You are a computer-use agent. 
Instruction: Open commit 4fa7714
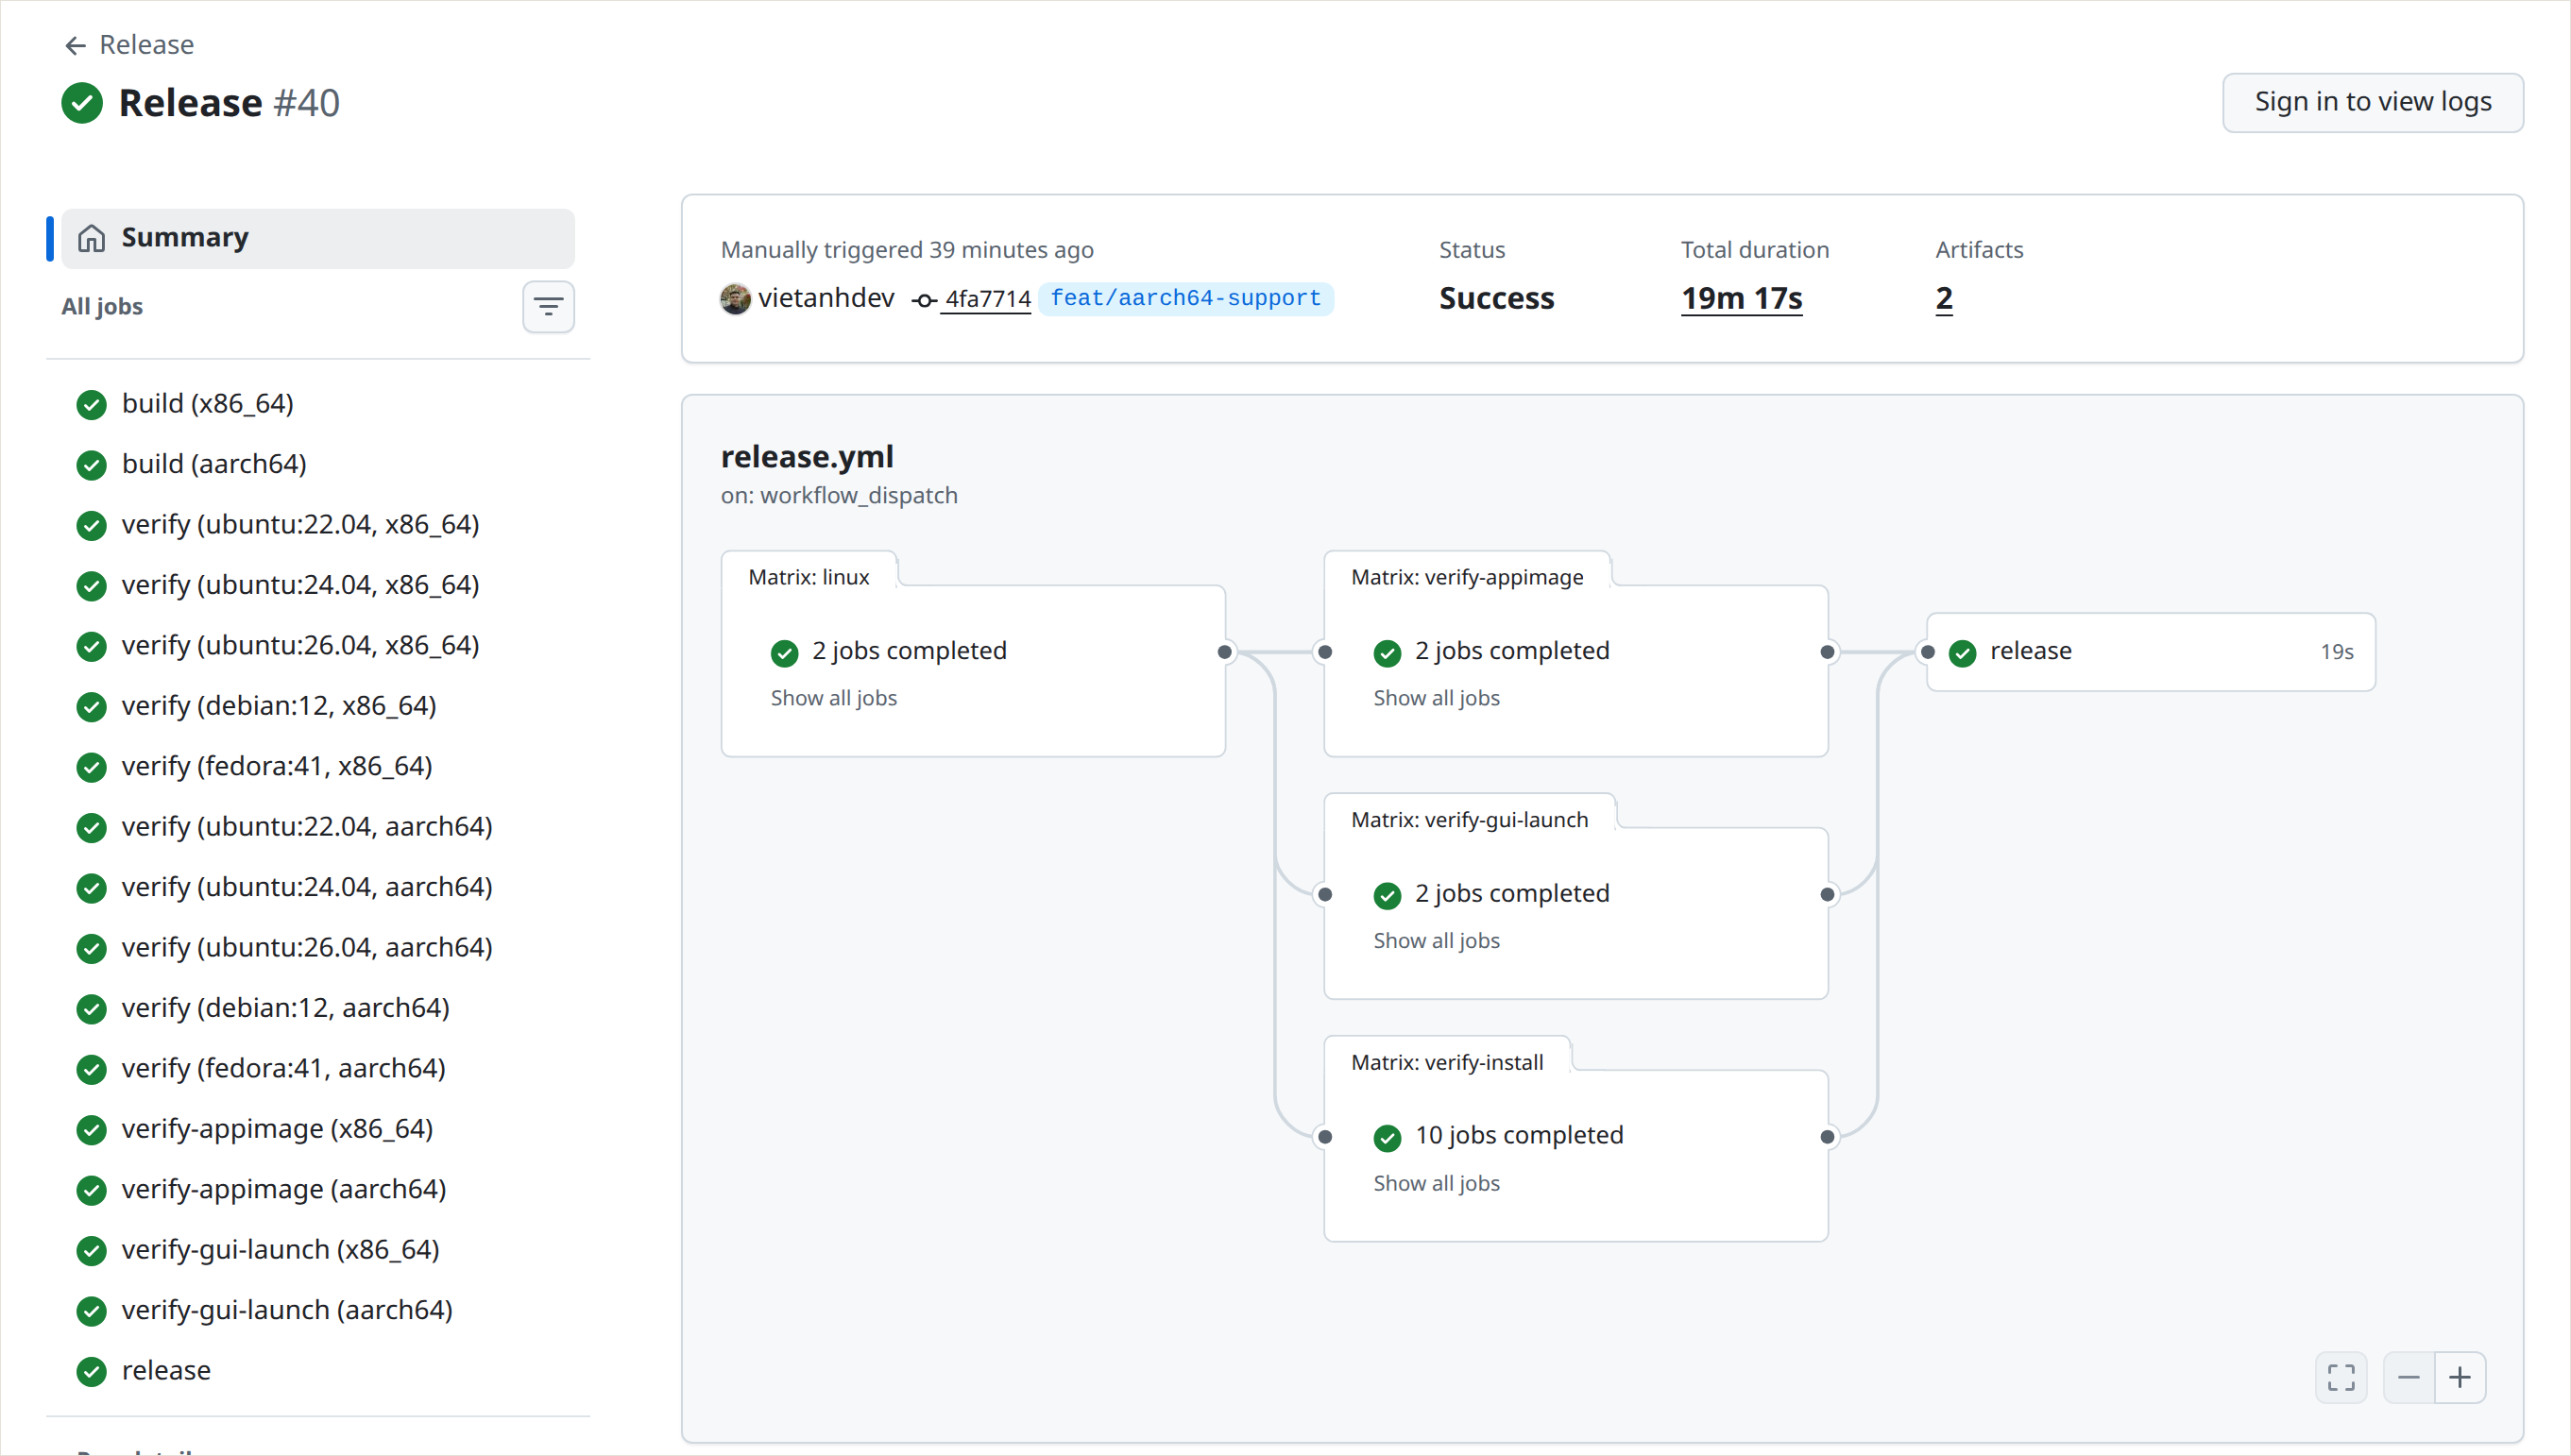[x=988, y=299]
